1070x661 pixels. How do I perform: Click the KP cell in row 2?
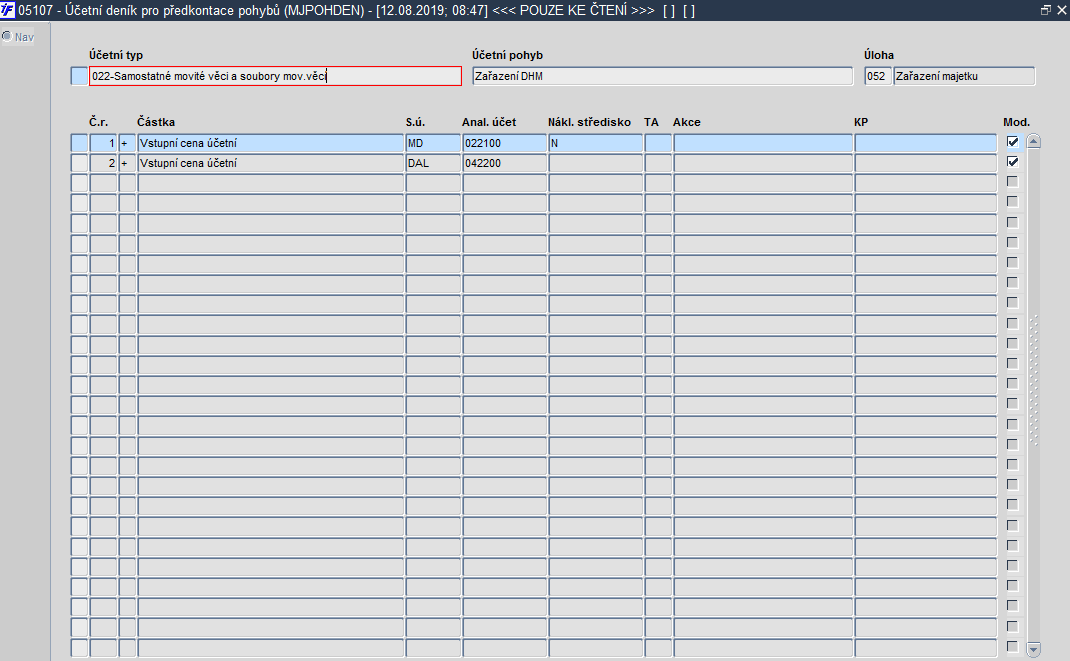tap(925, 163)
